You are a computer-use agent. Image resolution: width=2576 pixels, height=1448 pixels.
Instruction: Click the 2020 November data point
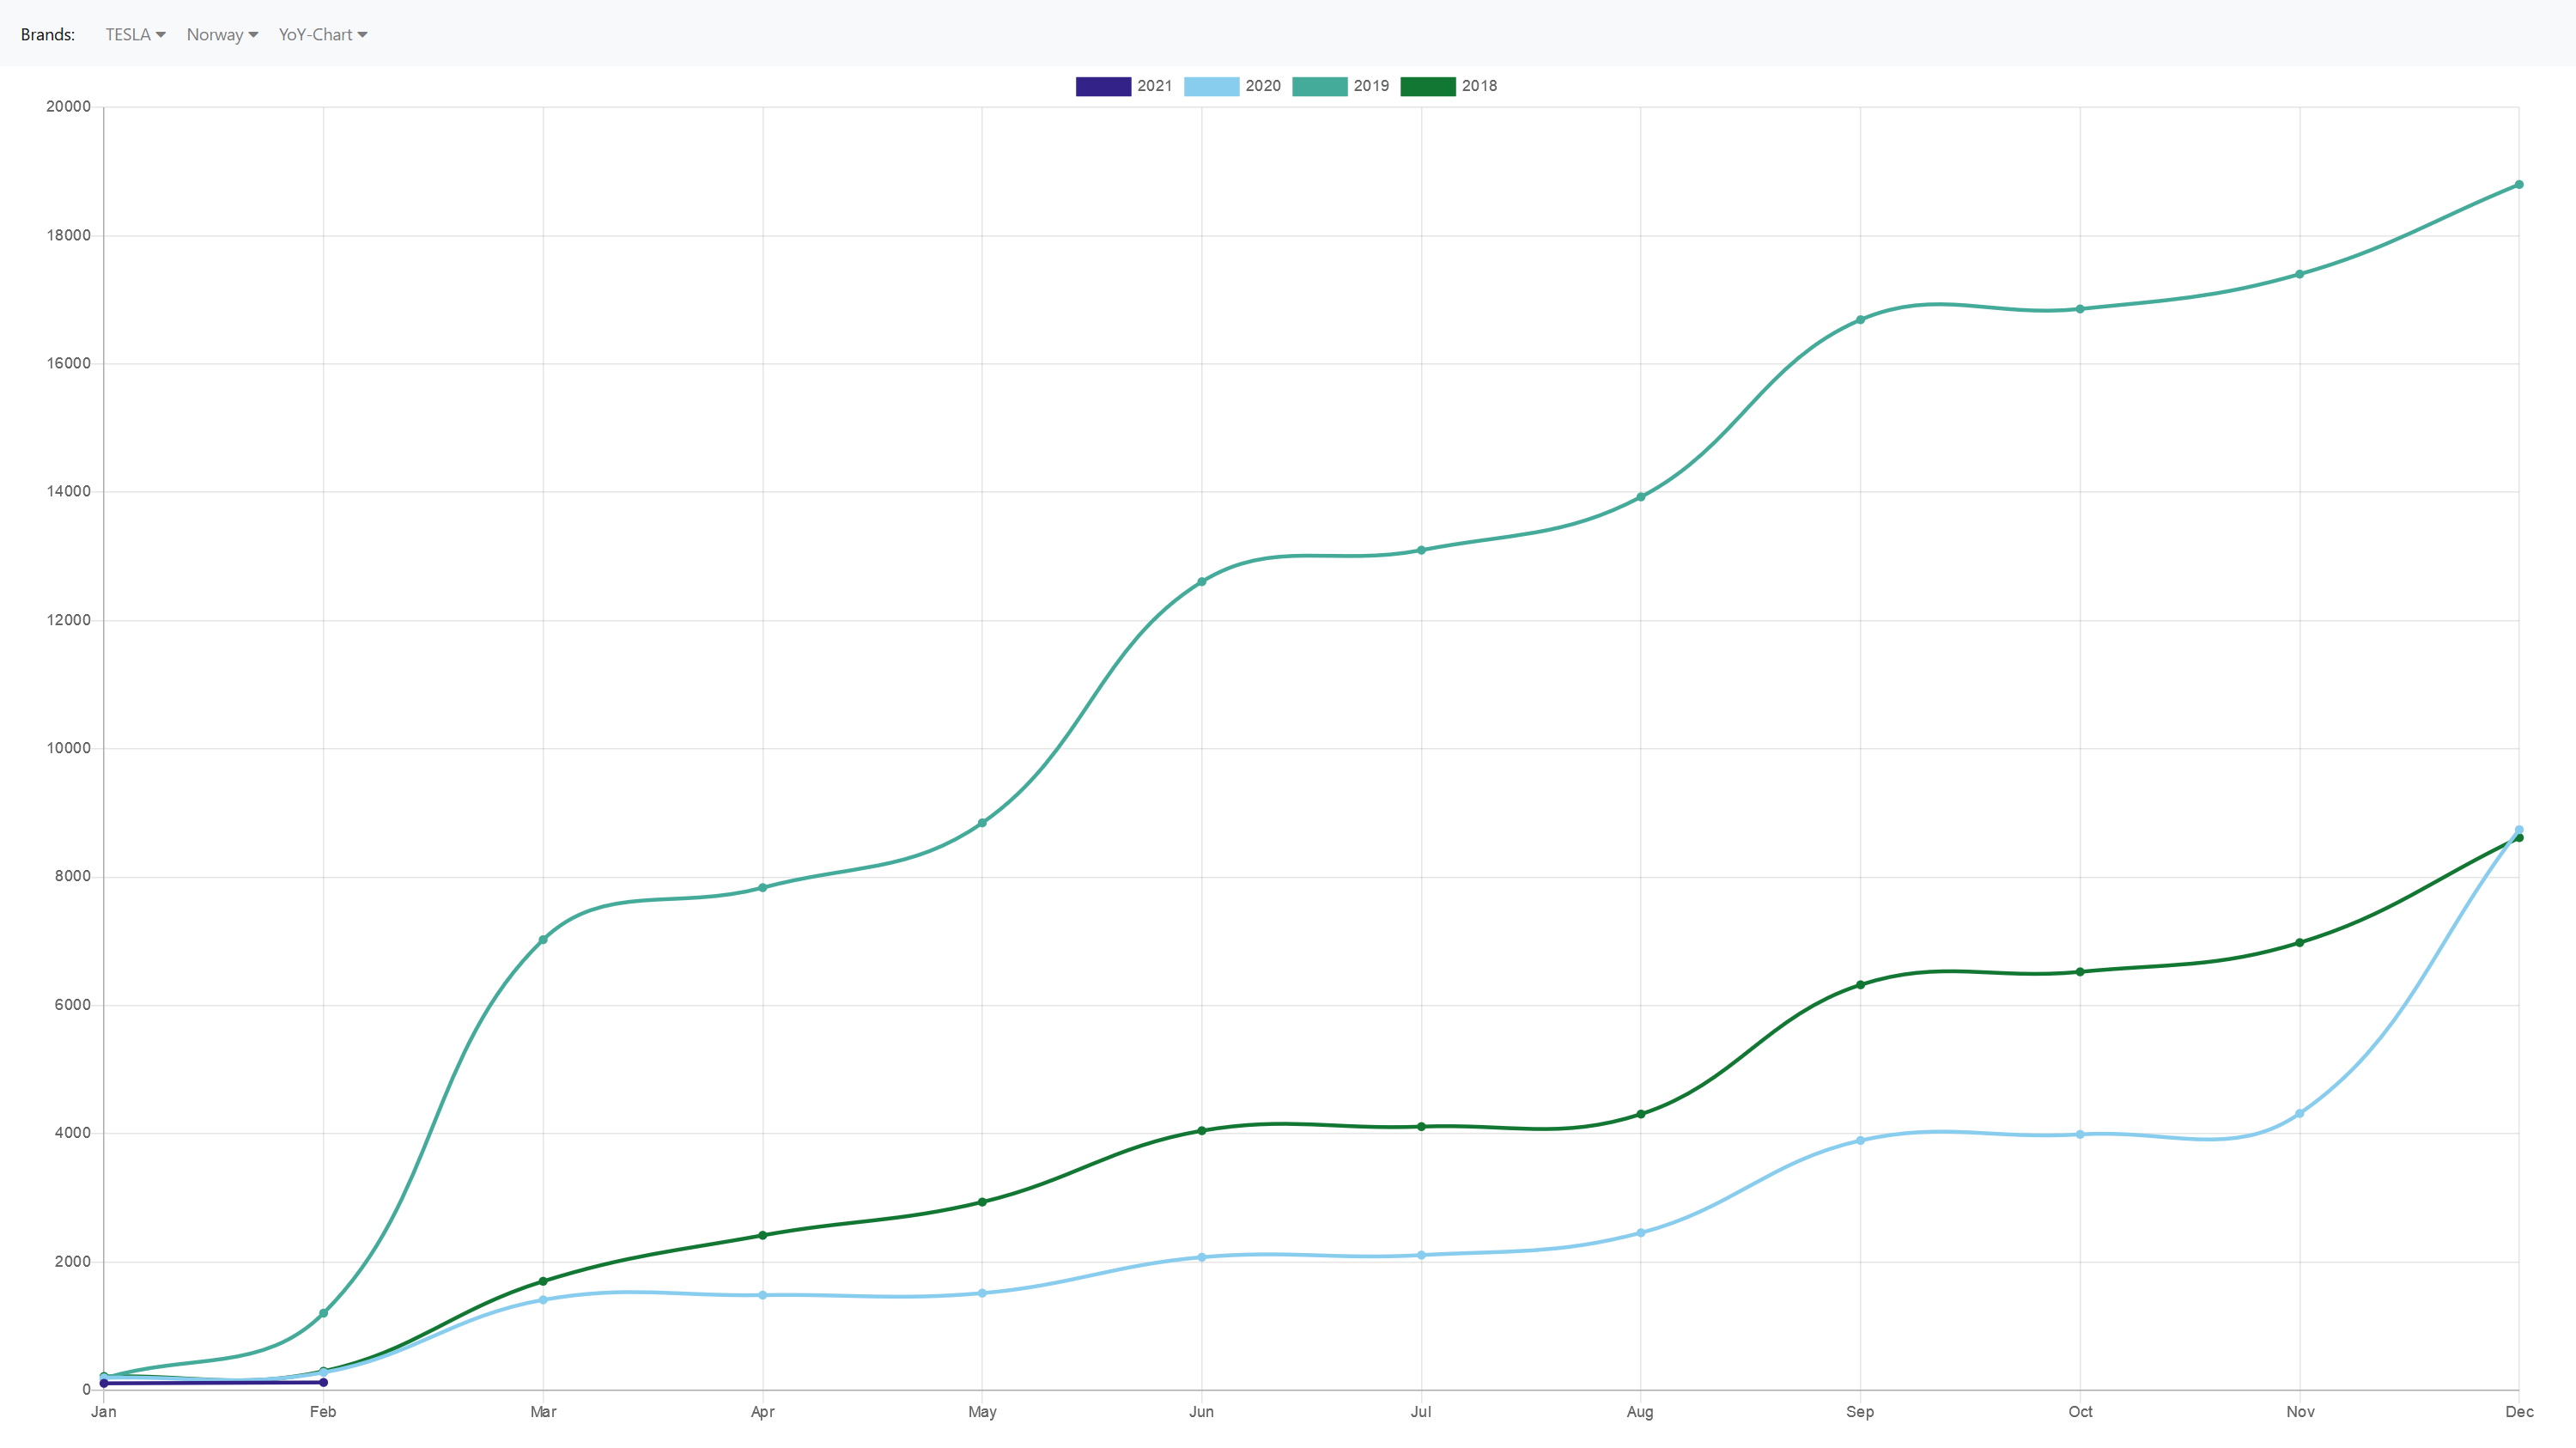click(2299, 1114)
